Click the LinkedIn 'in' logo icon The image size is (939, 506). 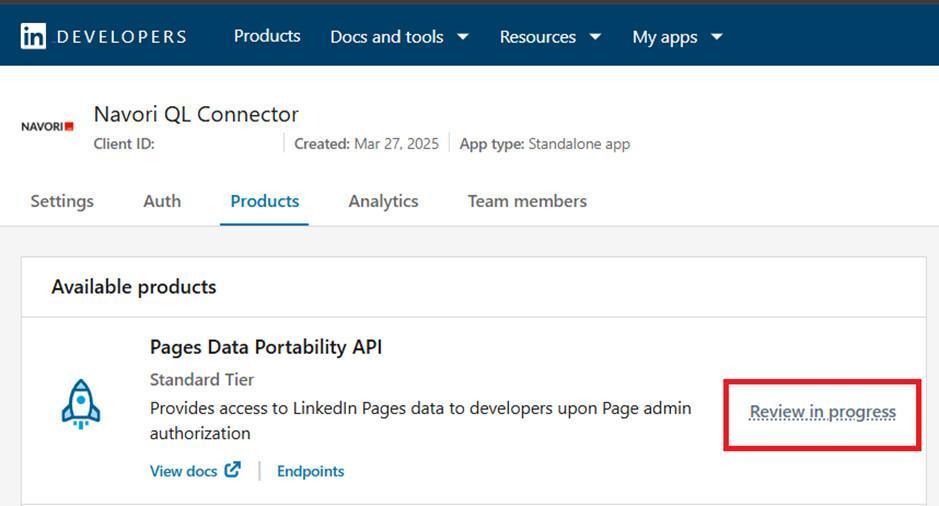(33, 36)
